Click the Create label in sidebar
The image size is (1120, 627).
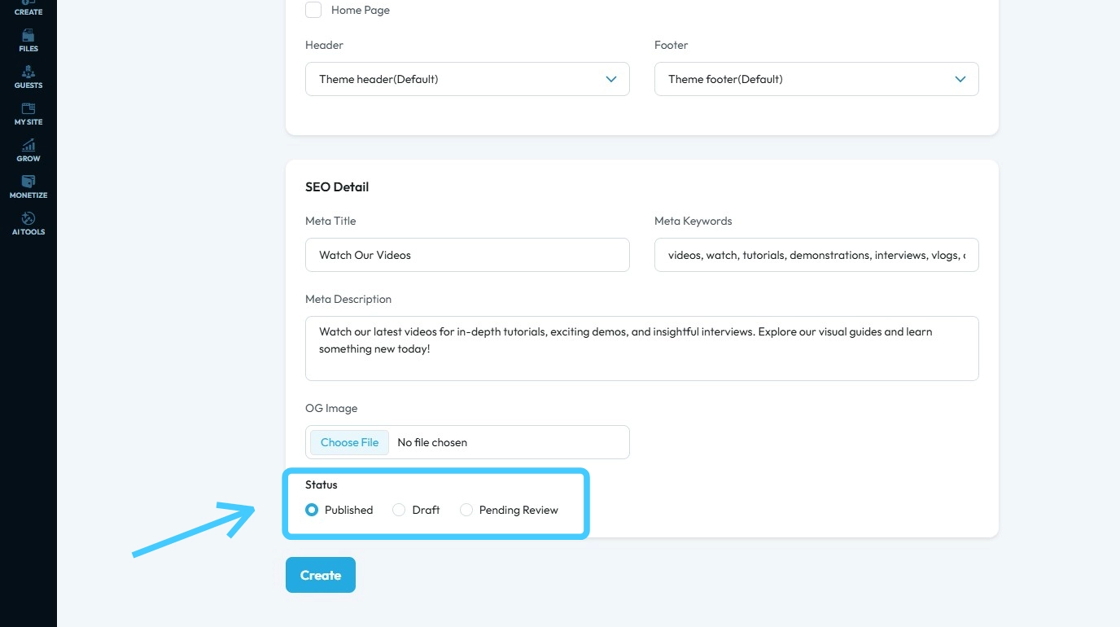coord(28,11)
